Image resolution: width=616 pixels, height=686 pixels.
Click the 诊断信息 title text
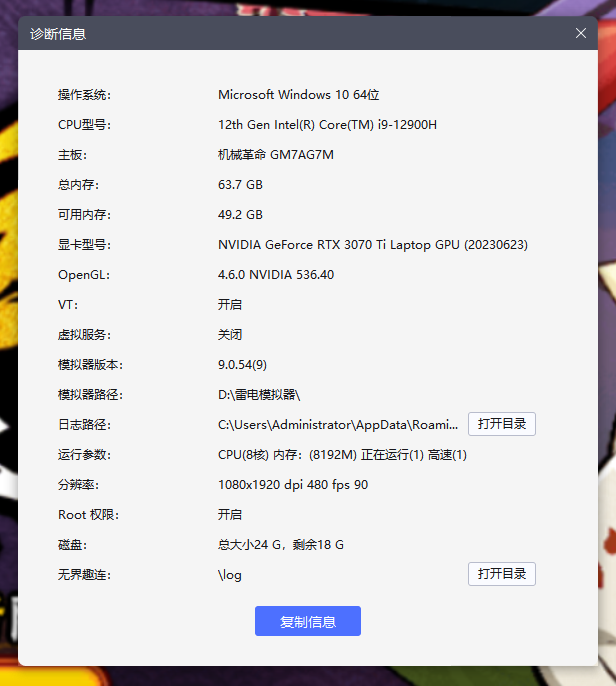pyautogui.click(x=58, y=34)
